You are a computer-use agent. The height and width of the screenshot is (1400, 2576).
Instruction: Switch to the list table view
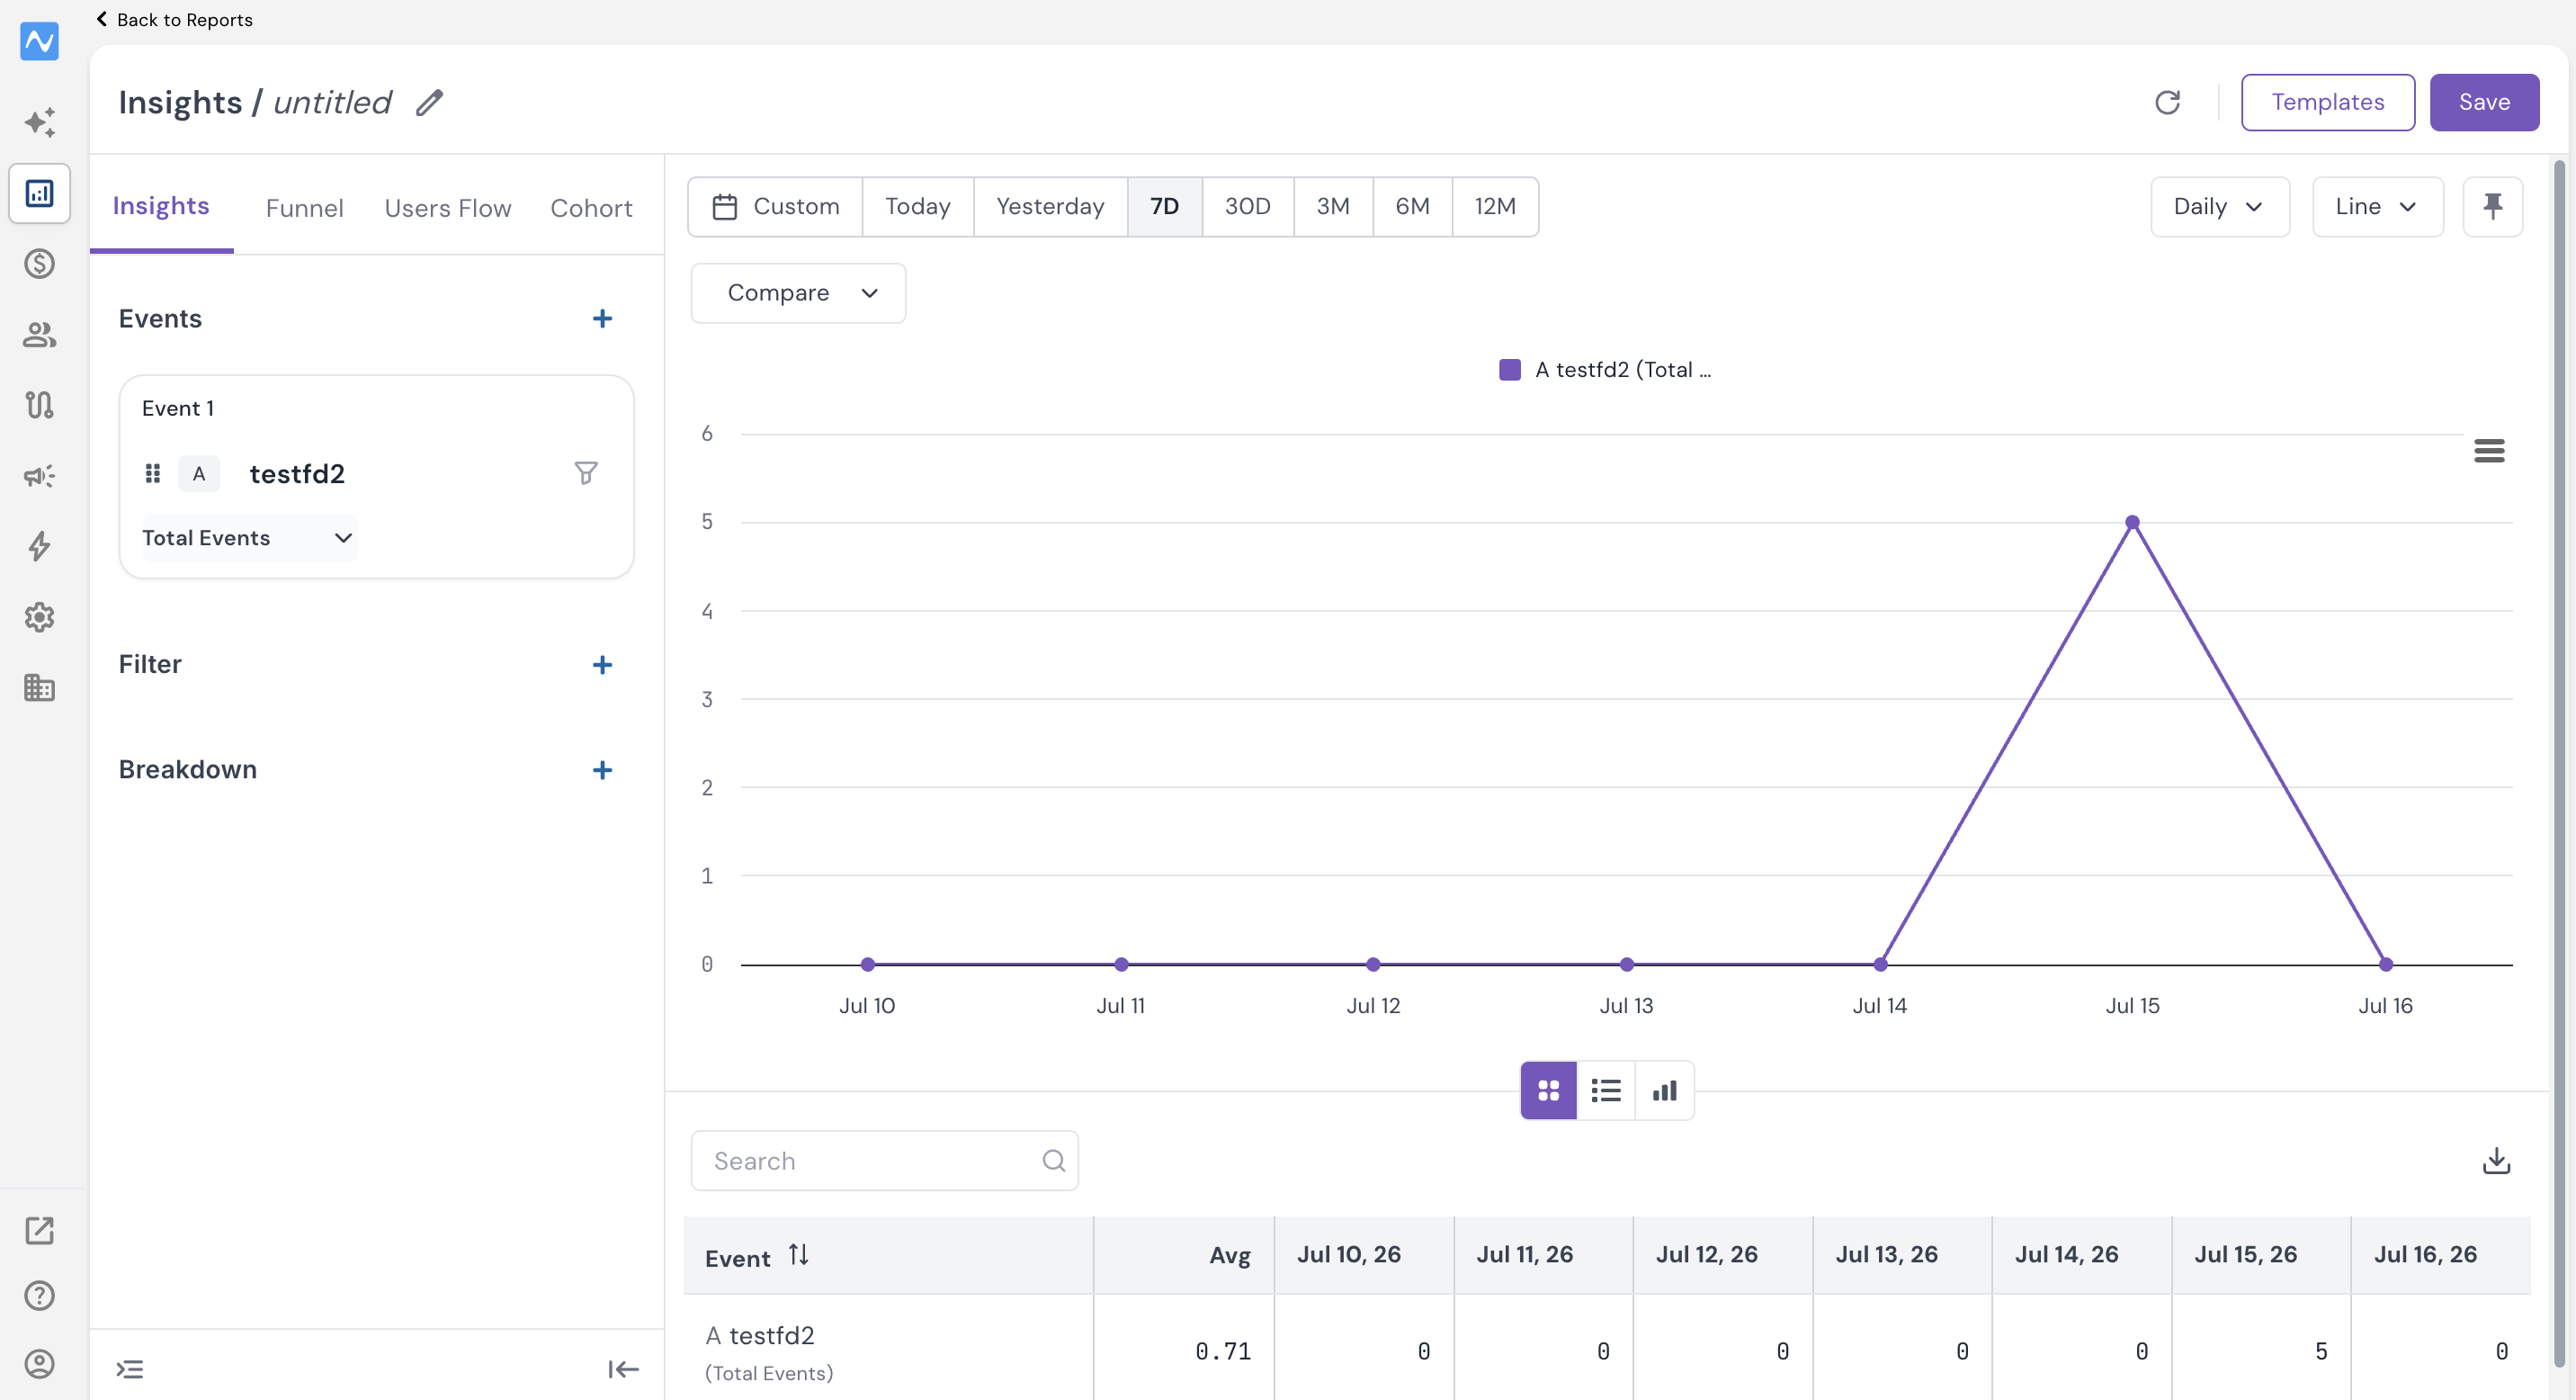1606,1090
